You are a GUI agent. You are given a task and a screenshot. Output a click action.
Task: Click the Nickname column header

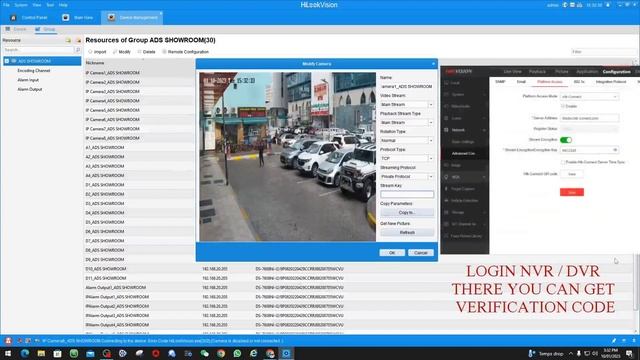pyautogui.click(x=95, y=63)
